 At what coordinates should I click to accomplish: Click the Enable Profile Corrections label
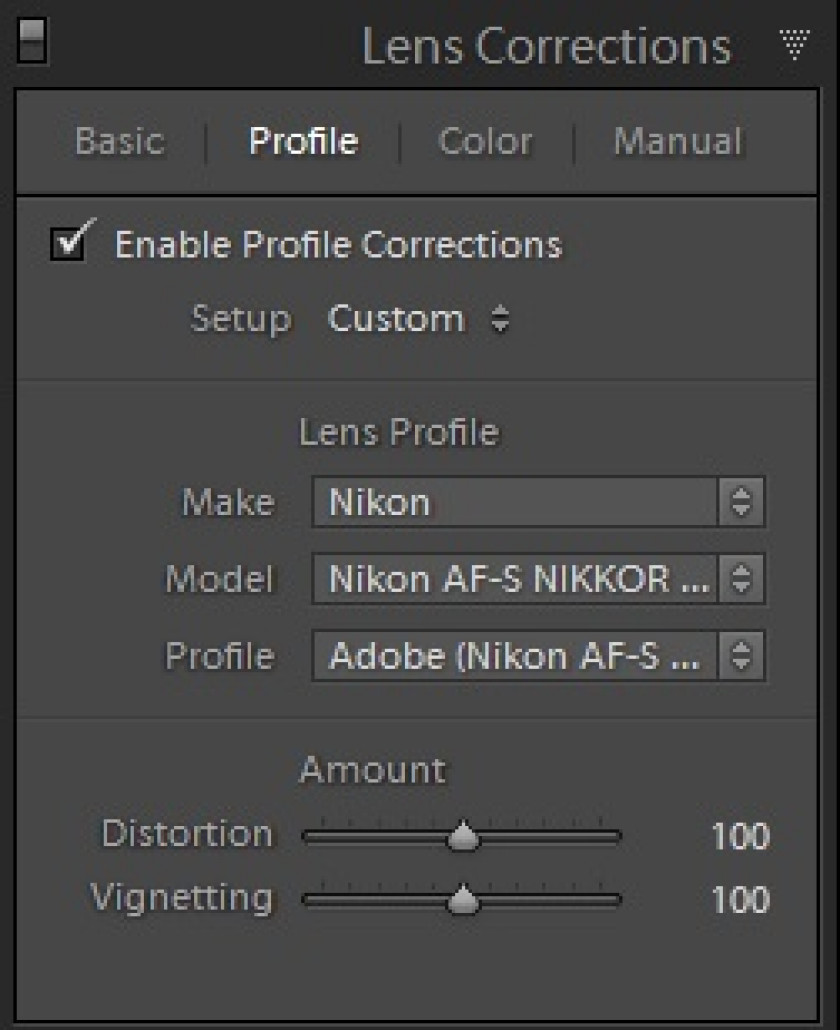(338, 245)
